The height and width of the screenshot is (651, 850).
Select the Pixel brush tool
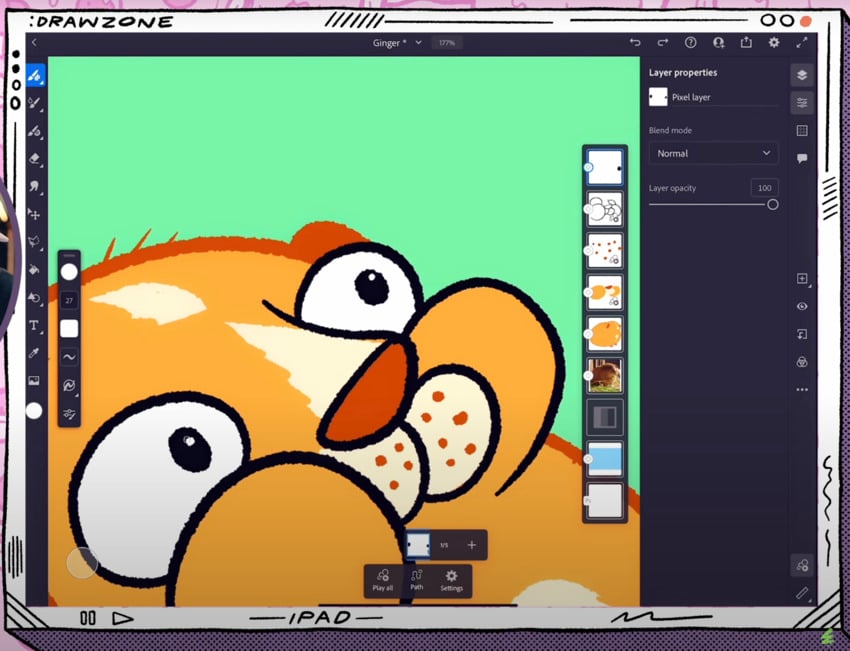tap(35, 74)
